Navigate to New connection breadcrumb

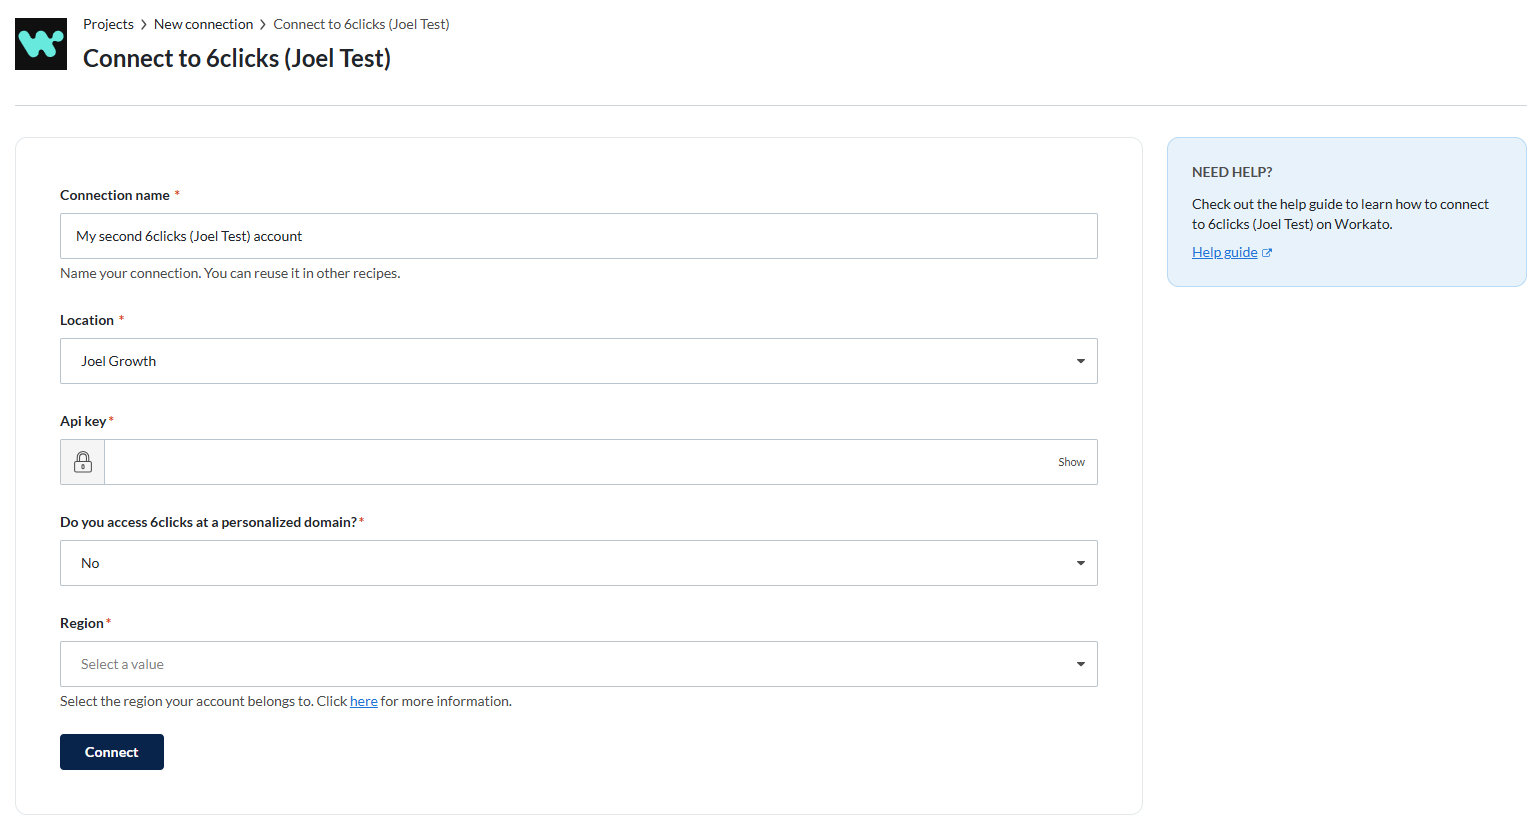(x=203, y=24)
